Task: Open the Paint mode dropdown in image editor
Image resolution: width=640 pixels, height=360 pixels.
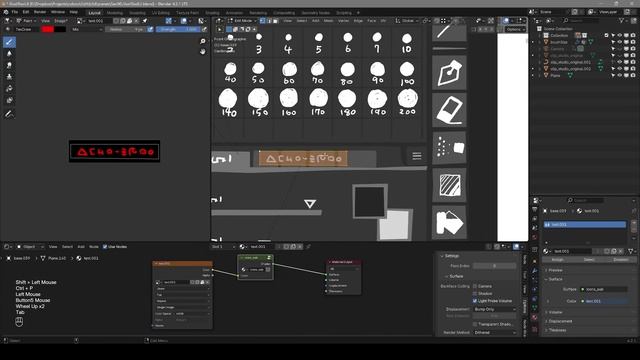Action: pos(27,20)
